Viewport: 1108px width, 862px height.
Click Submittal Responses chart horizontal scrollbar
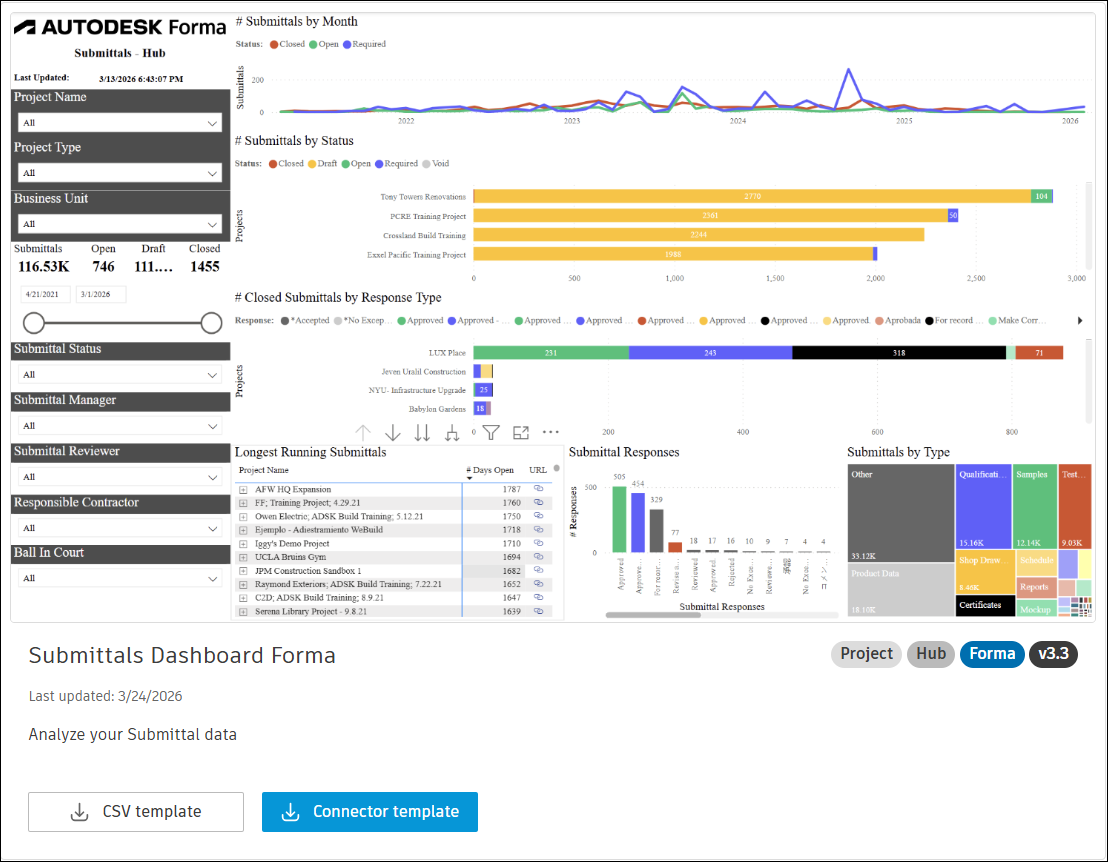point(653,615)
